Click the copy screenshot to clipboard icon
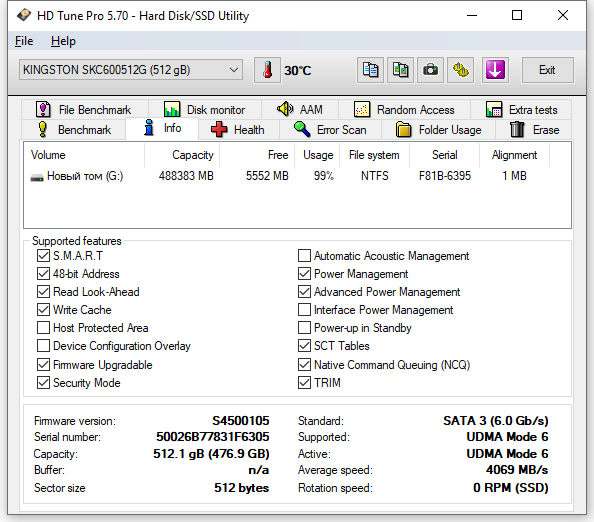 click(x=400, y=70)
